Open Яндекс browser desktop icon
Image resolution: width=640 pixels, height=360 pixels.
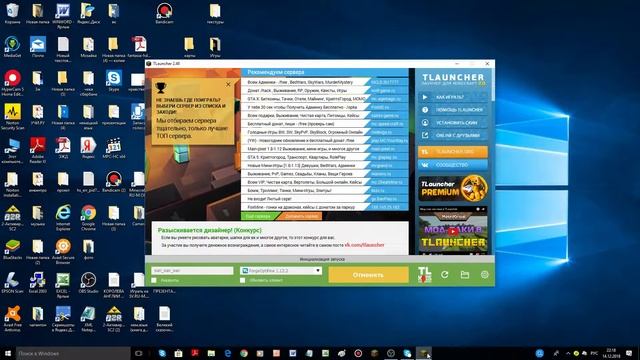click(x=88, y=148)
